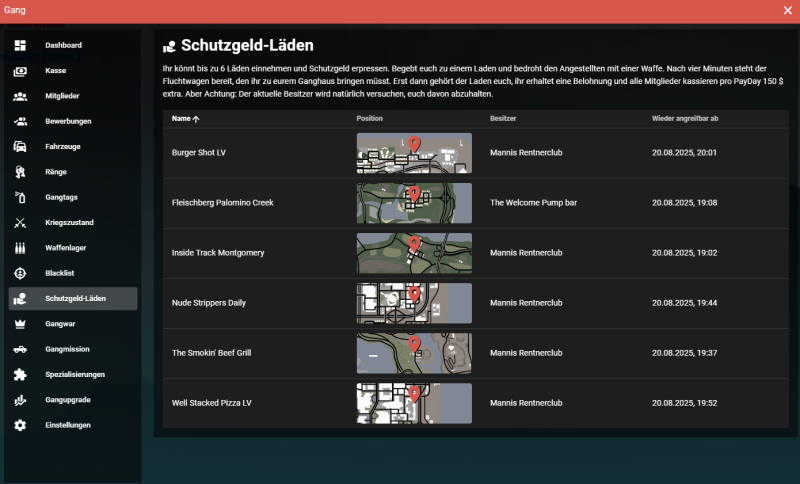Screen dimensions: 800x484
Task: Click the Schutzgeld-Läden hand icon in sidebar
Action: point(20,299)
